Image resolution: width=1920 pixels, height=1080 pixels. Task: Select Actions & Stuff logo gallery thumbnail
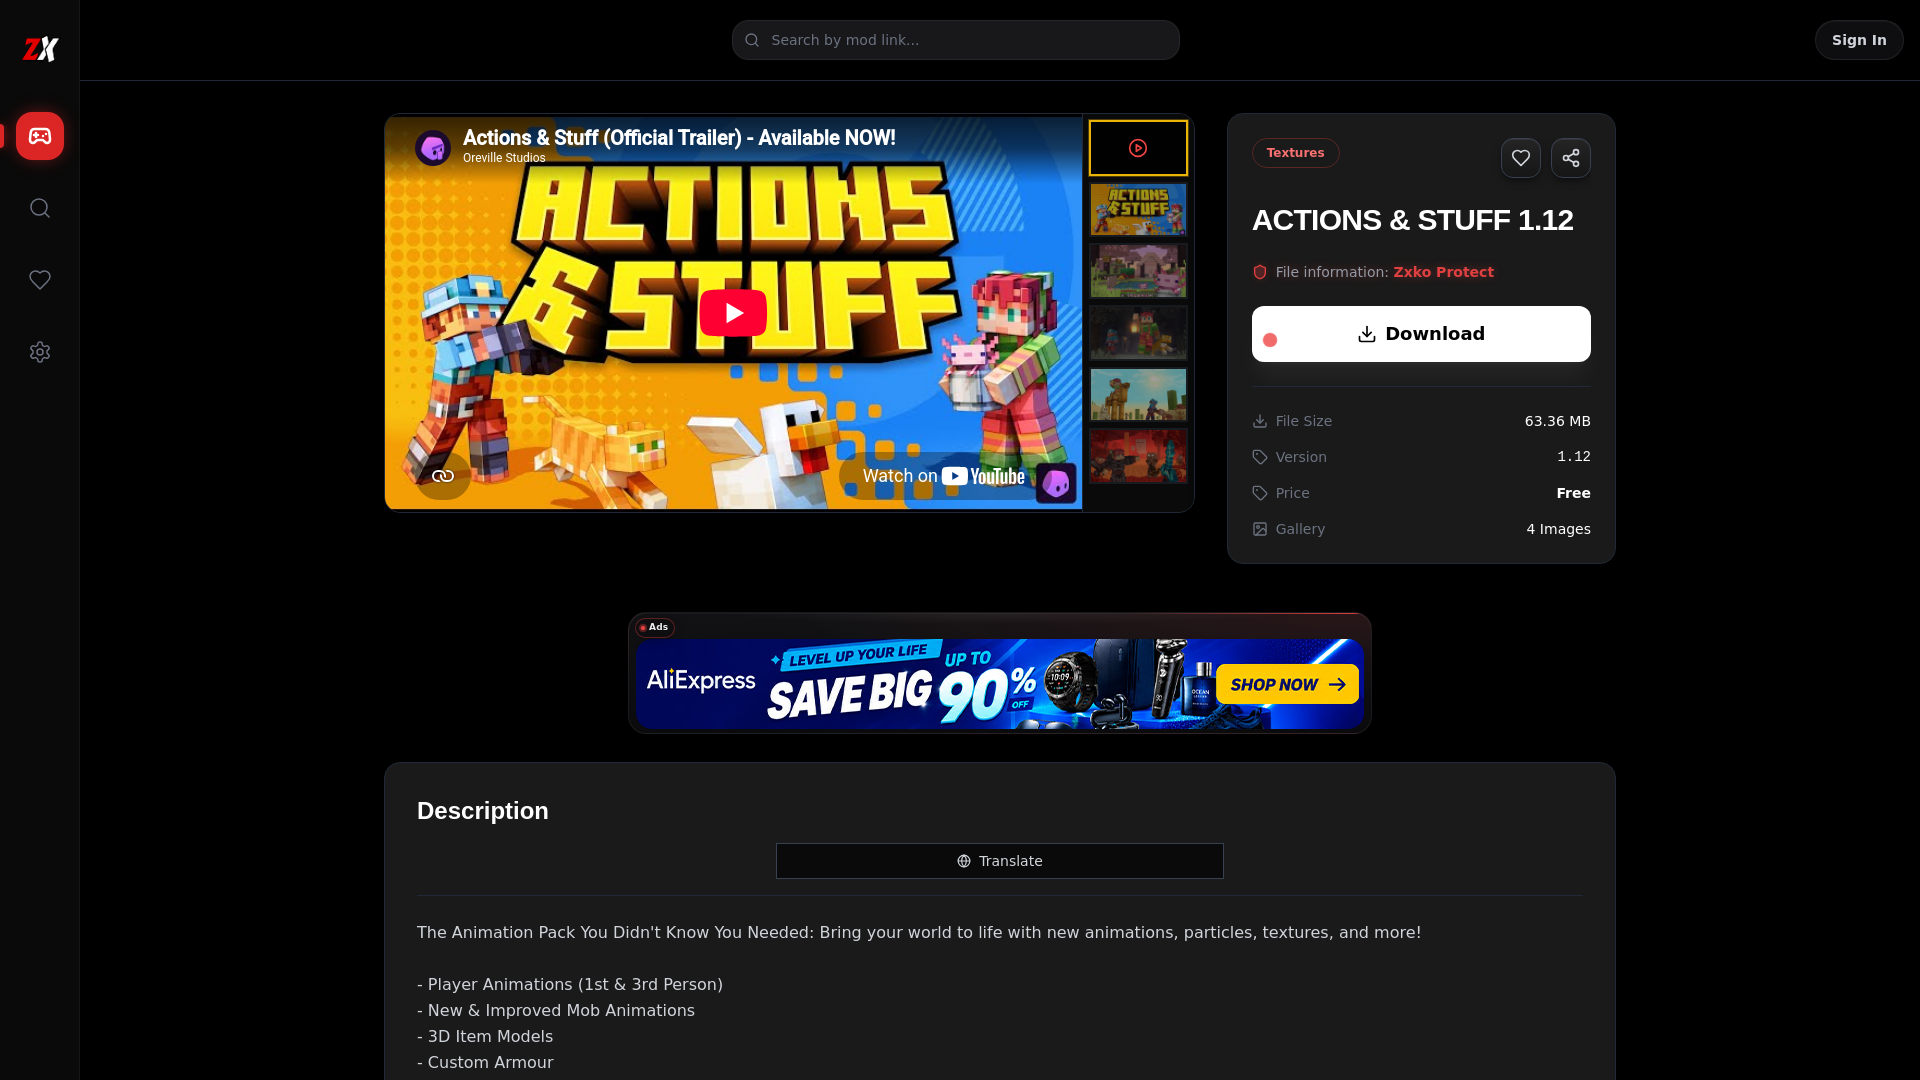pyautogui.click(x=1138, y=209)
